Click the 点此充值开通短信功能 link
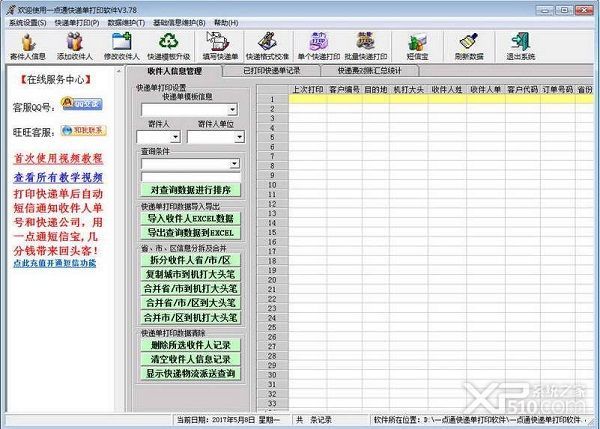 coord(55,263)
